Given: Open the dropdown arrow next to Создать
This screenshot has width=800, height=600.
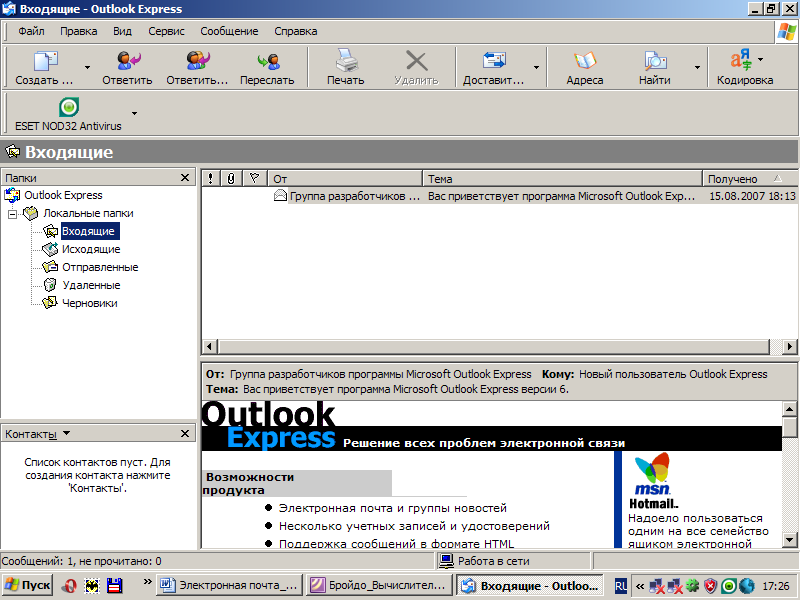Looking at the screenshot, I should coord(87,67).
